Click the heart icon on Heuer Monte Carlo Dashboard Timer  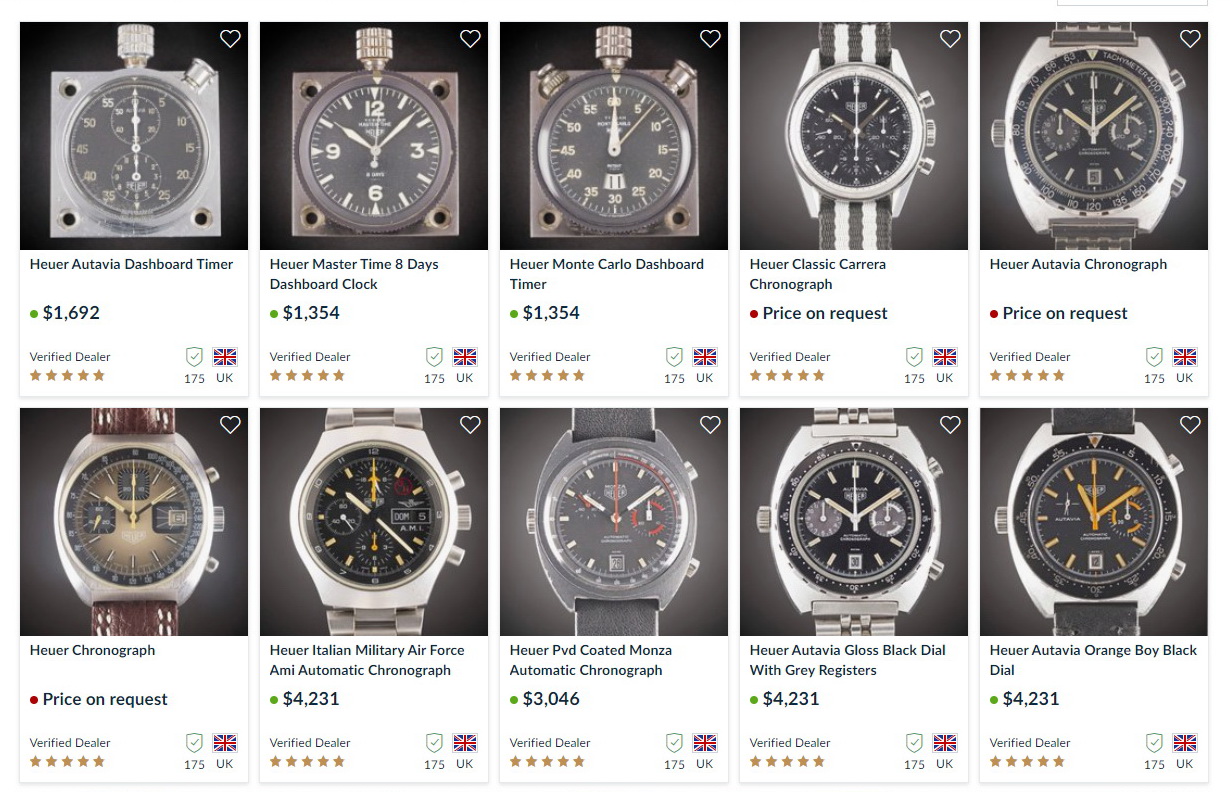pos(710,39)
